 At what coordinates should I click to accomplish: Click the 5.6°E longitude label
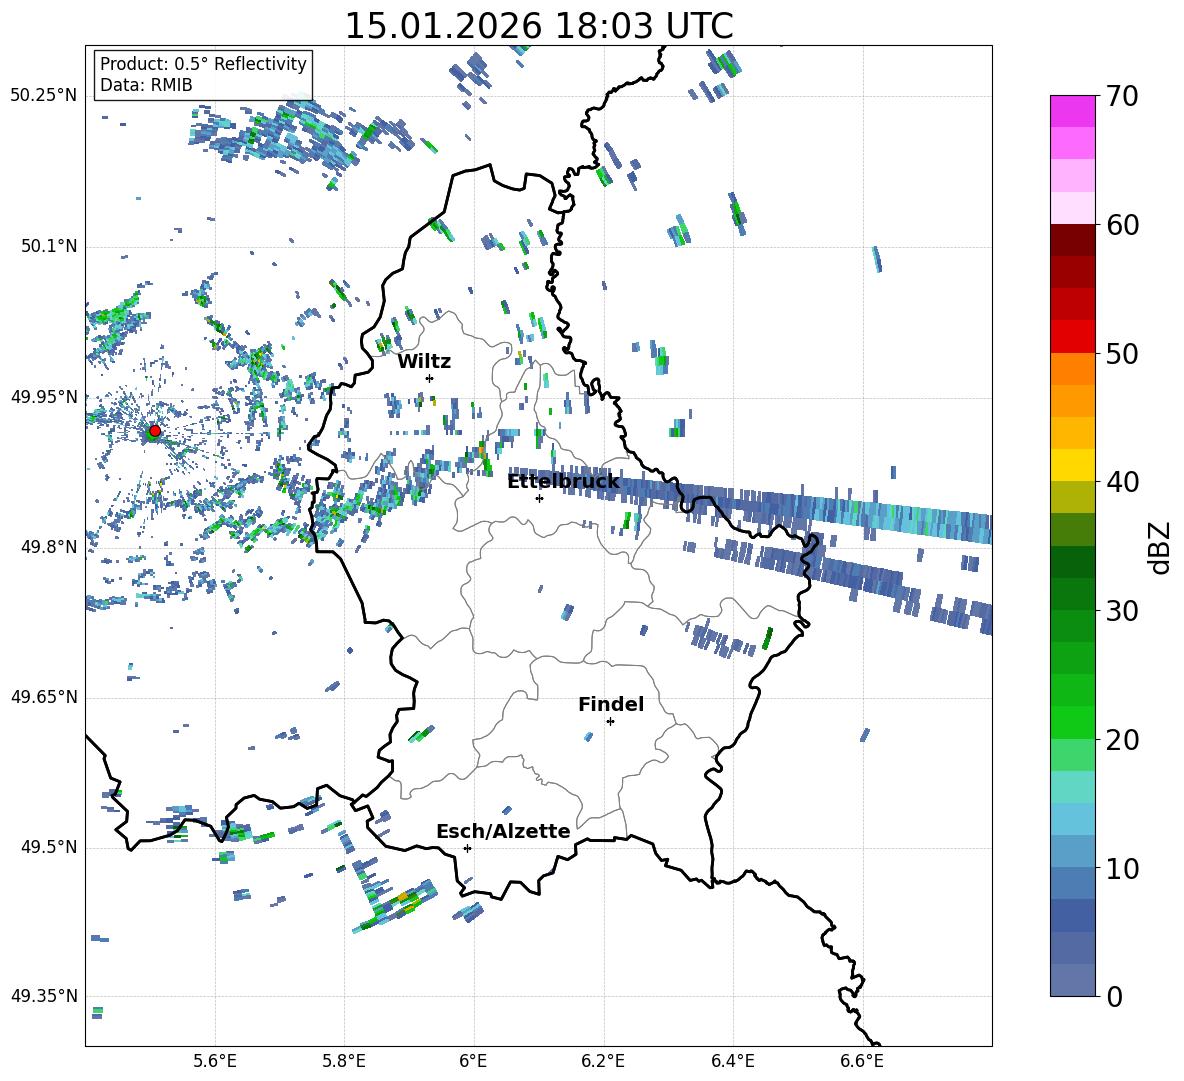point(215,1061)
